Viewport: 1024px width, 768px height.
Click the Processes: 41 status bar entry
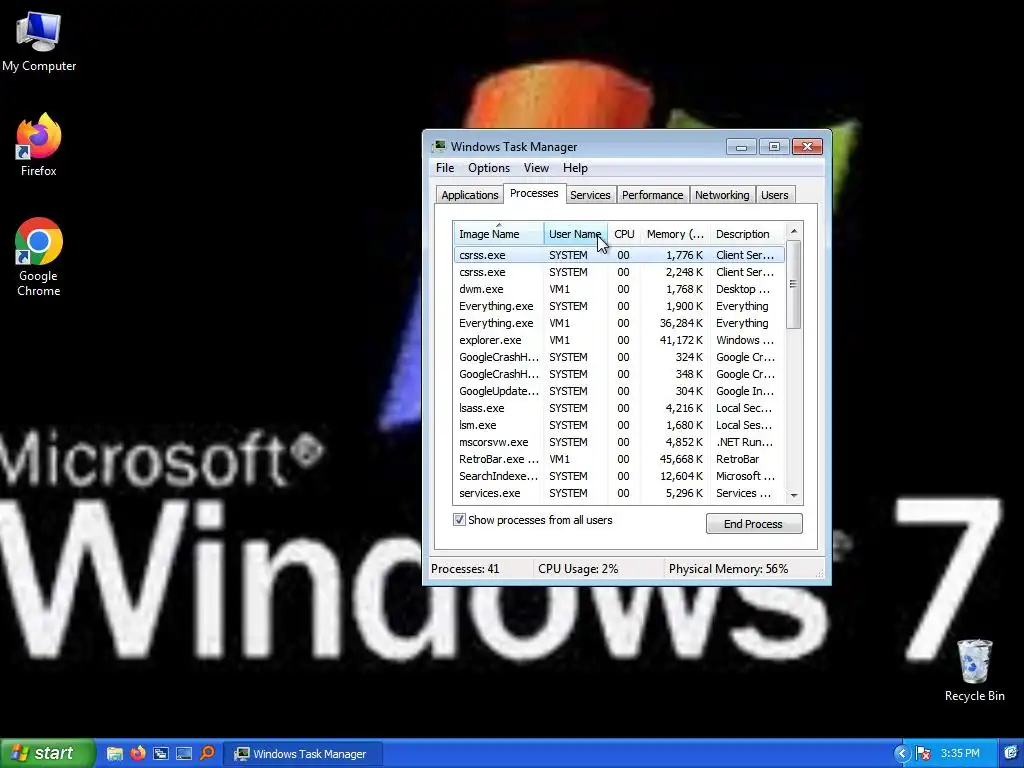click(x=465, y=569)
